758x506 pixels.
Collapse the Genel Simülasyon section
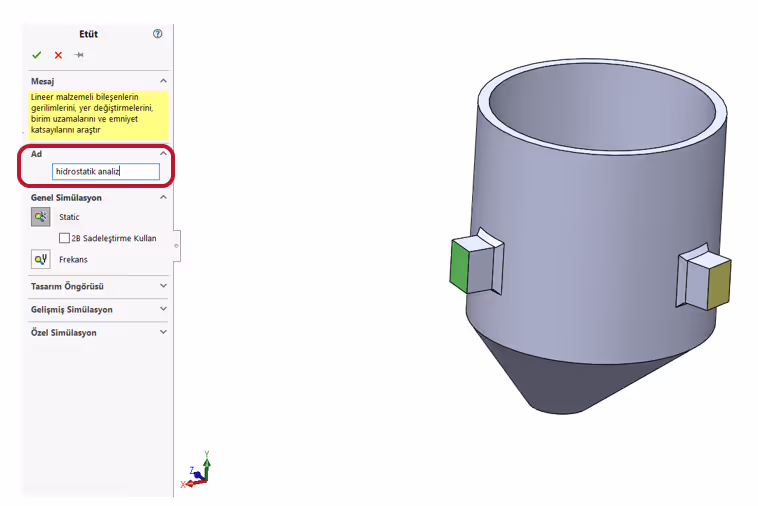(x=163, y=197)
